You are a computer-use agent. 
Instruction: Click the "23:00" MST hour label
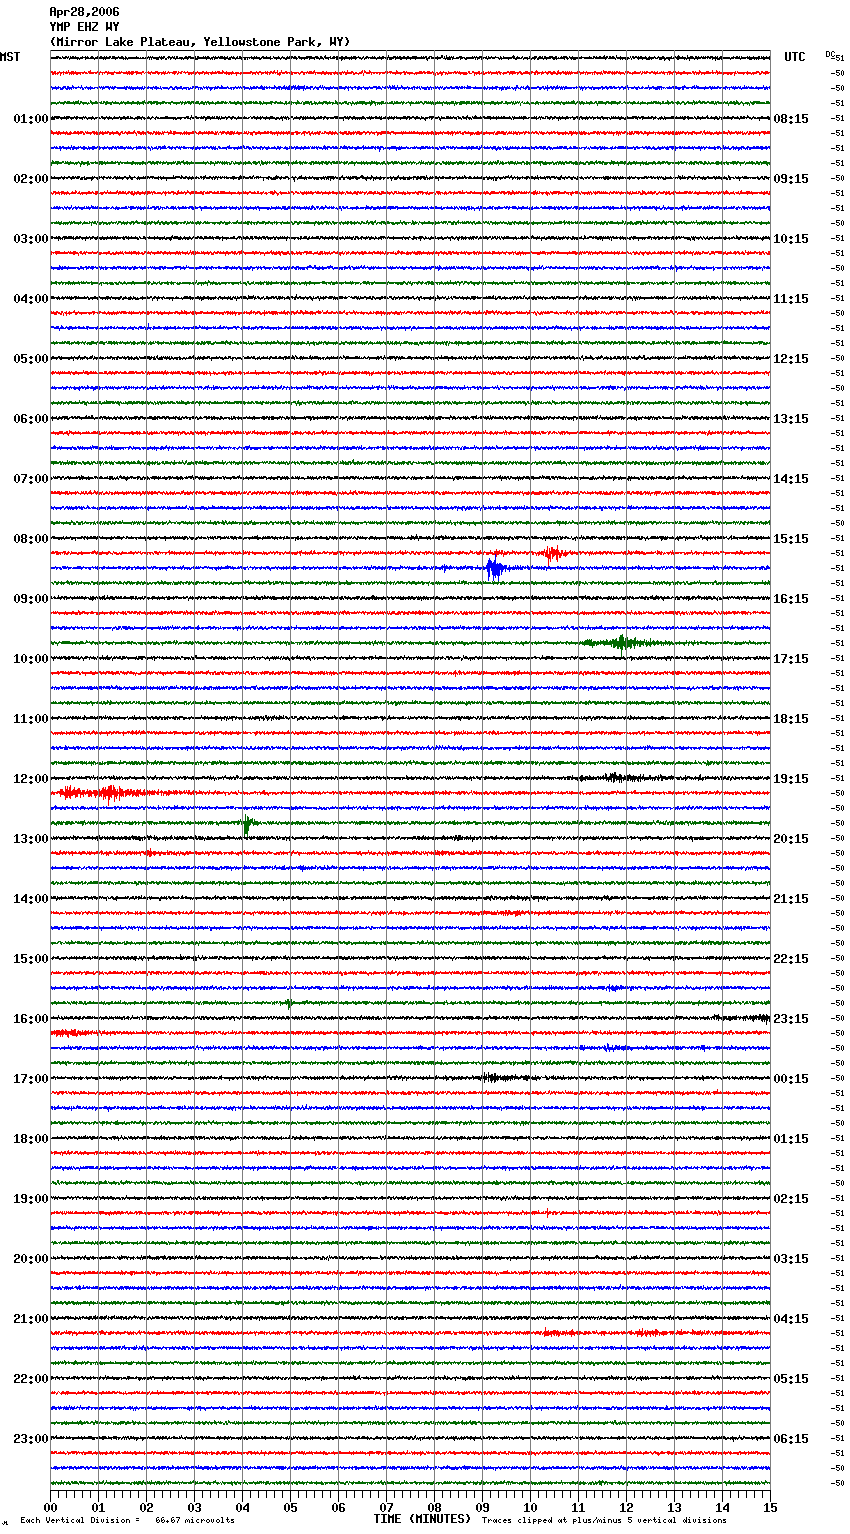coord(31,1439)
